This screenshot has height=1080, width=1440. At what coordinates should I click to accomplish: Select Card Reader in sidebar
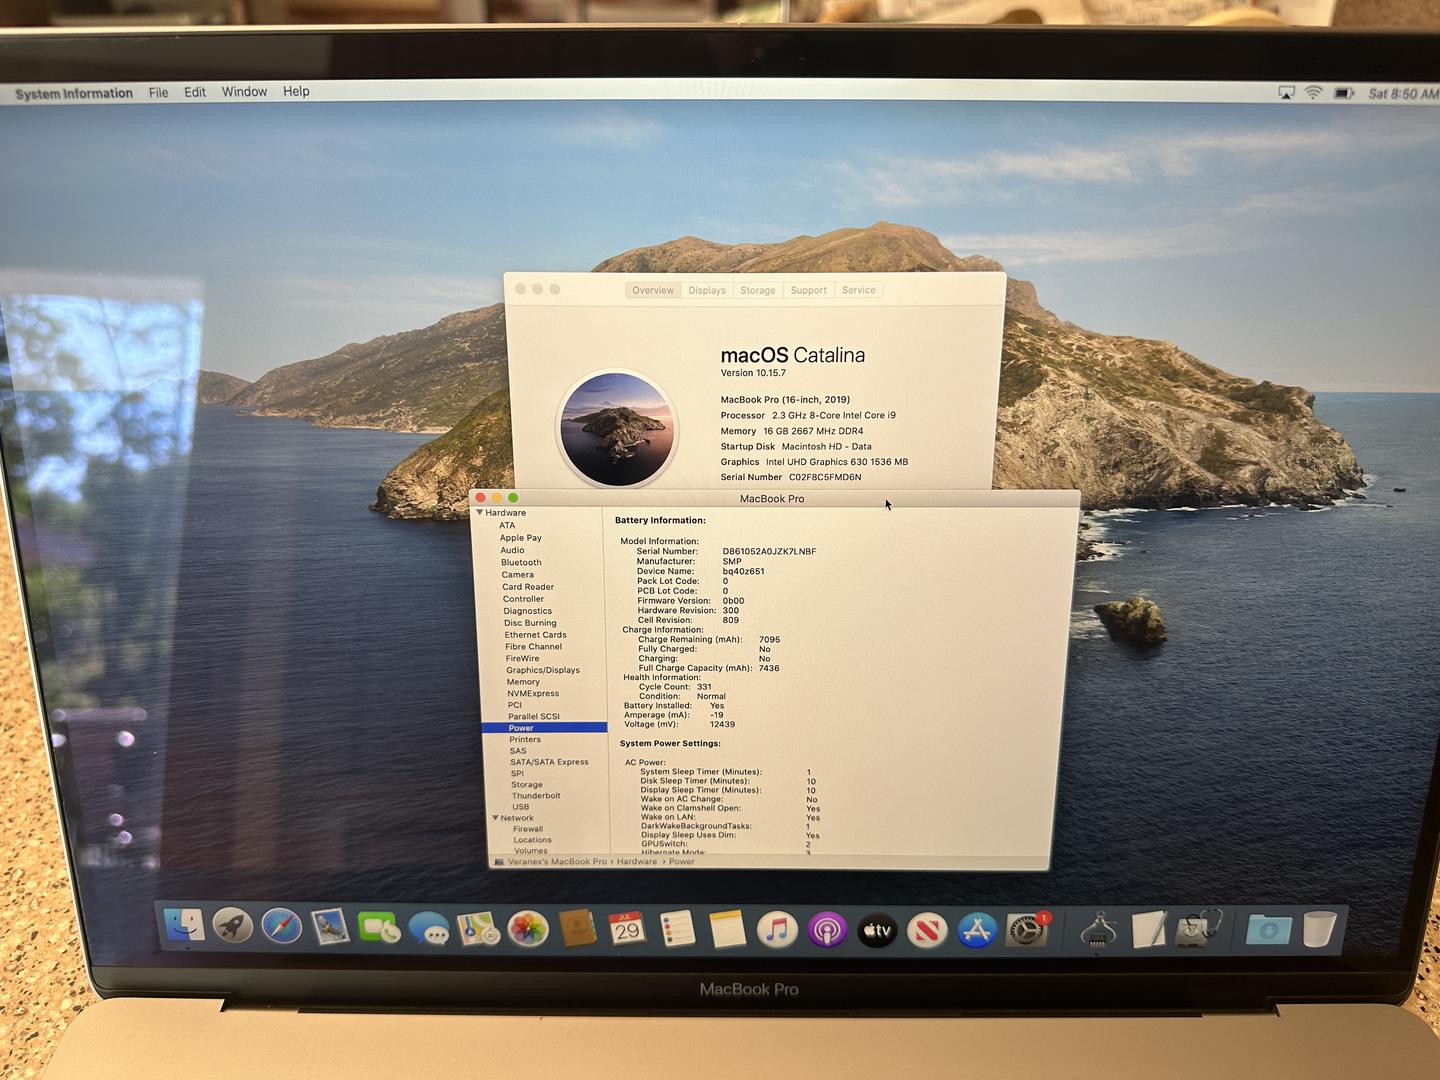click(x=528, y=587)
